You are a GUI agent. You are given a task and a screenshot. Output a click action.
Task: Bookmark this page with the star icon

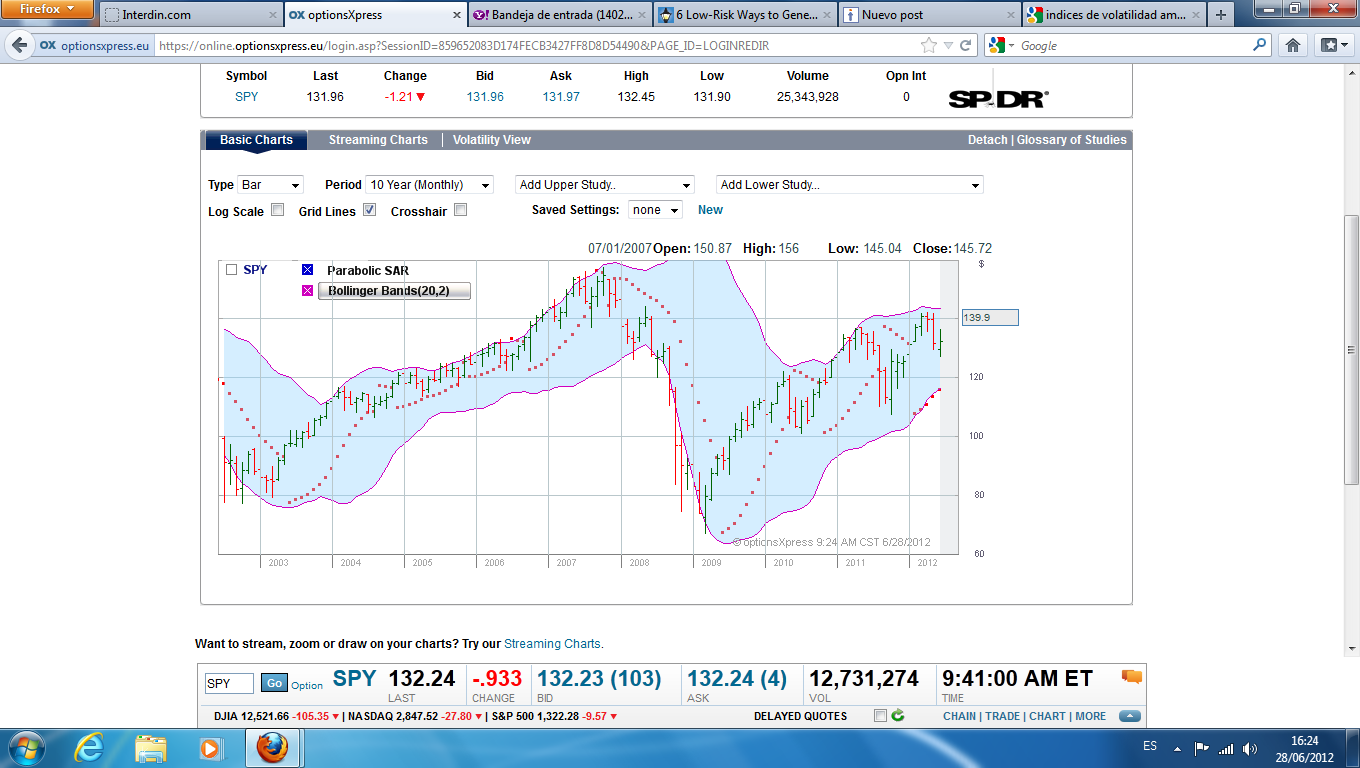coord(929,45)
